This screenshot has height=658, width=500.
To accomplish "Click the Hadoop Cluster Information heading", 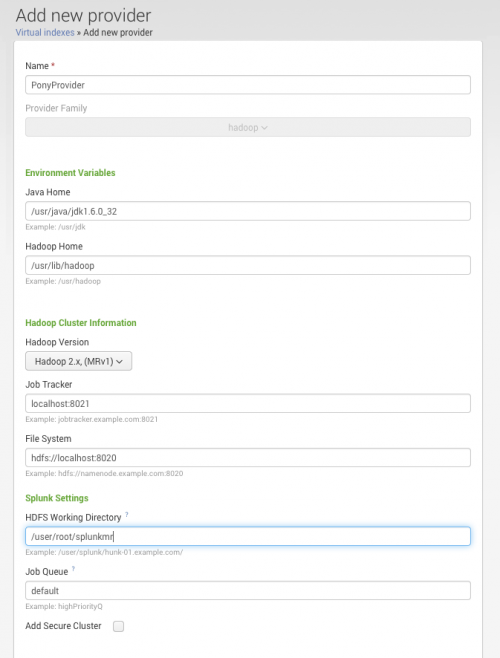I will tap(81, 323).
